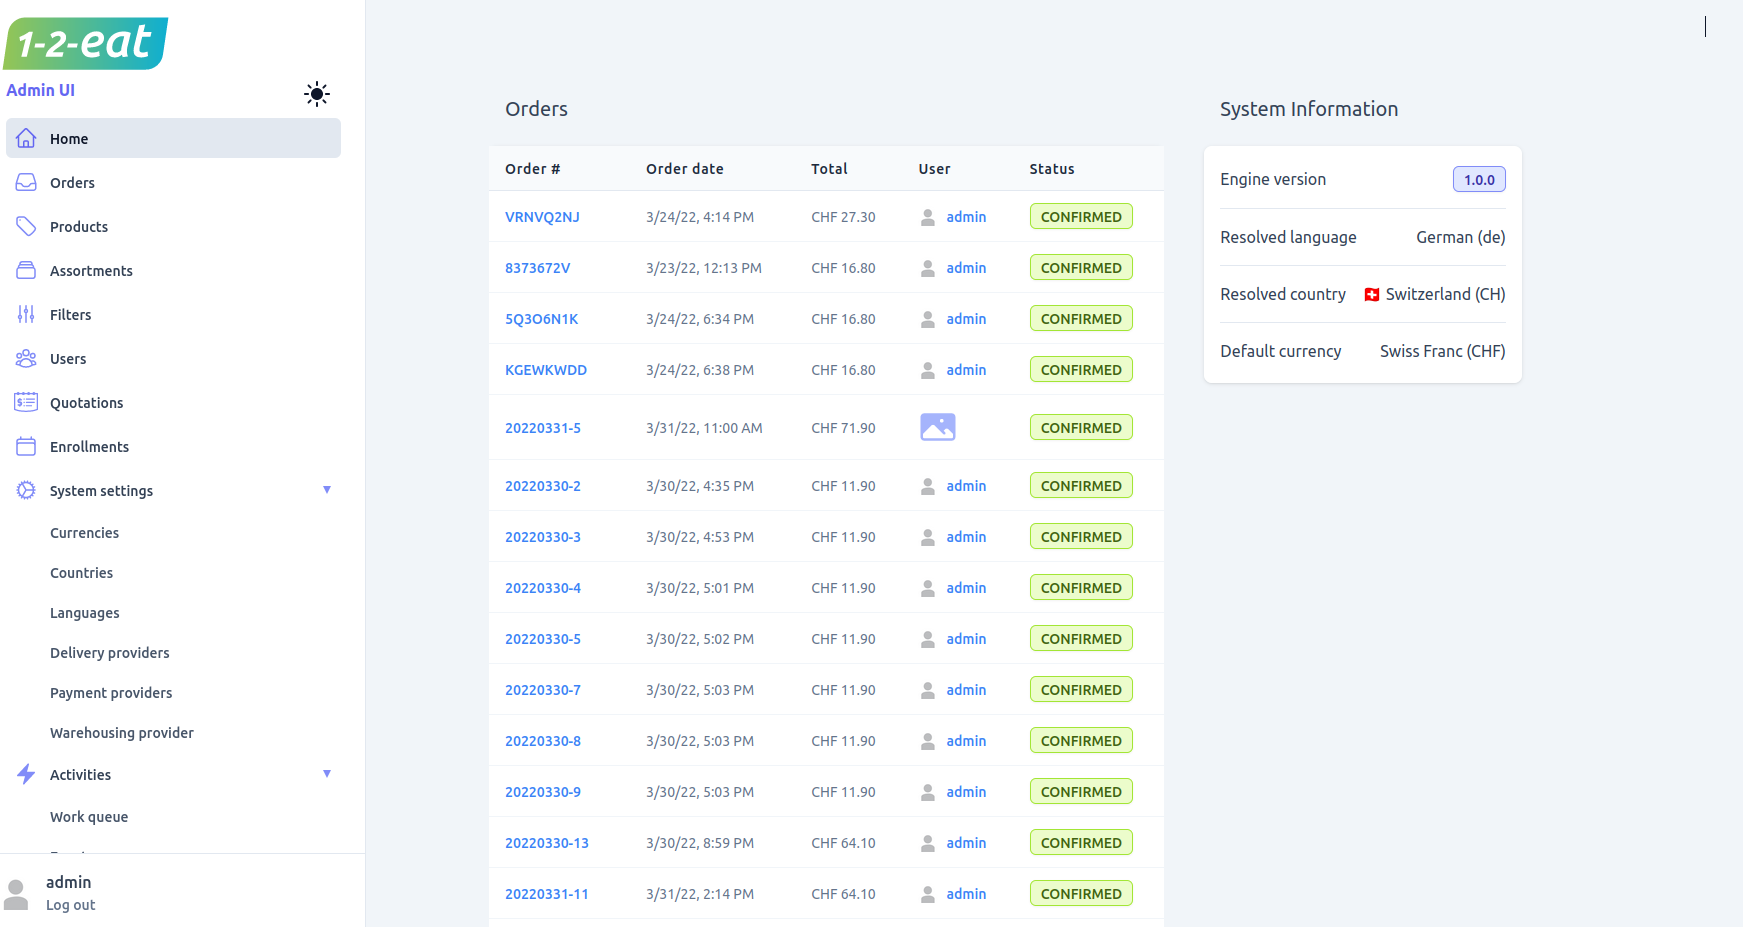
Task: Open order 20220331-11
Action: 546,894
